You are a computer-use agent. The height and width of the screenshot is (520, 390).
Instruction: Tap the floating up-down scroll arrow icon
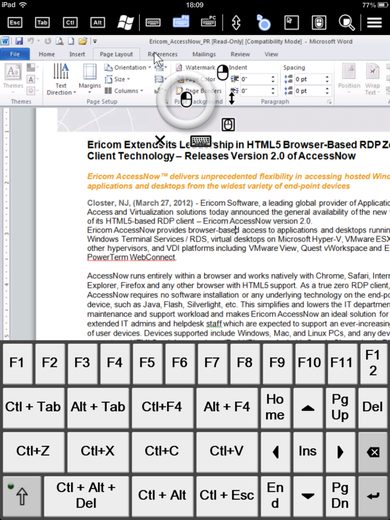tap(232, 98)
